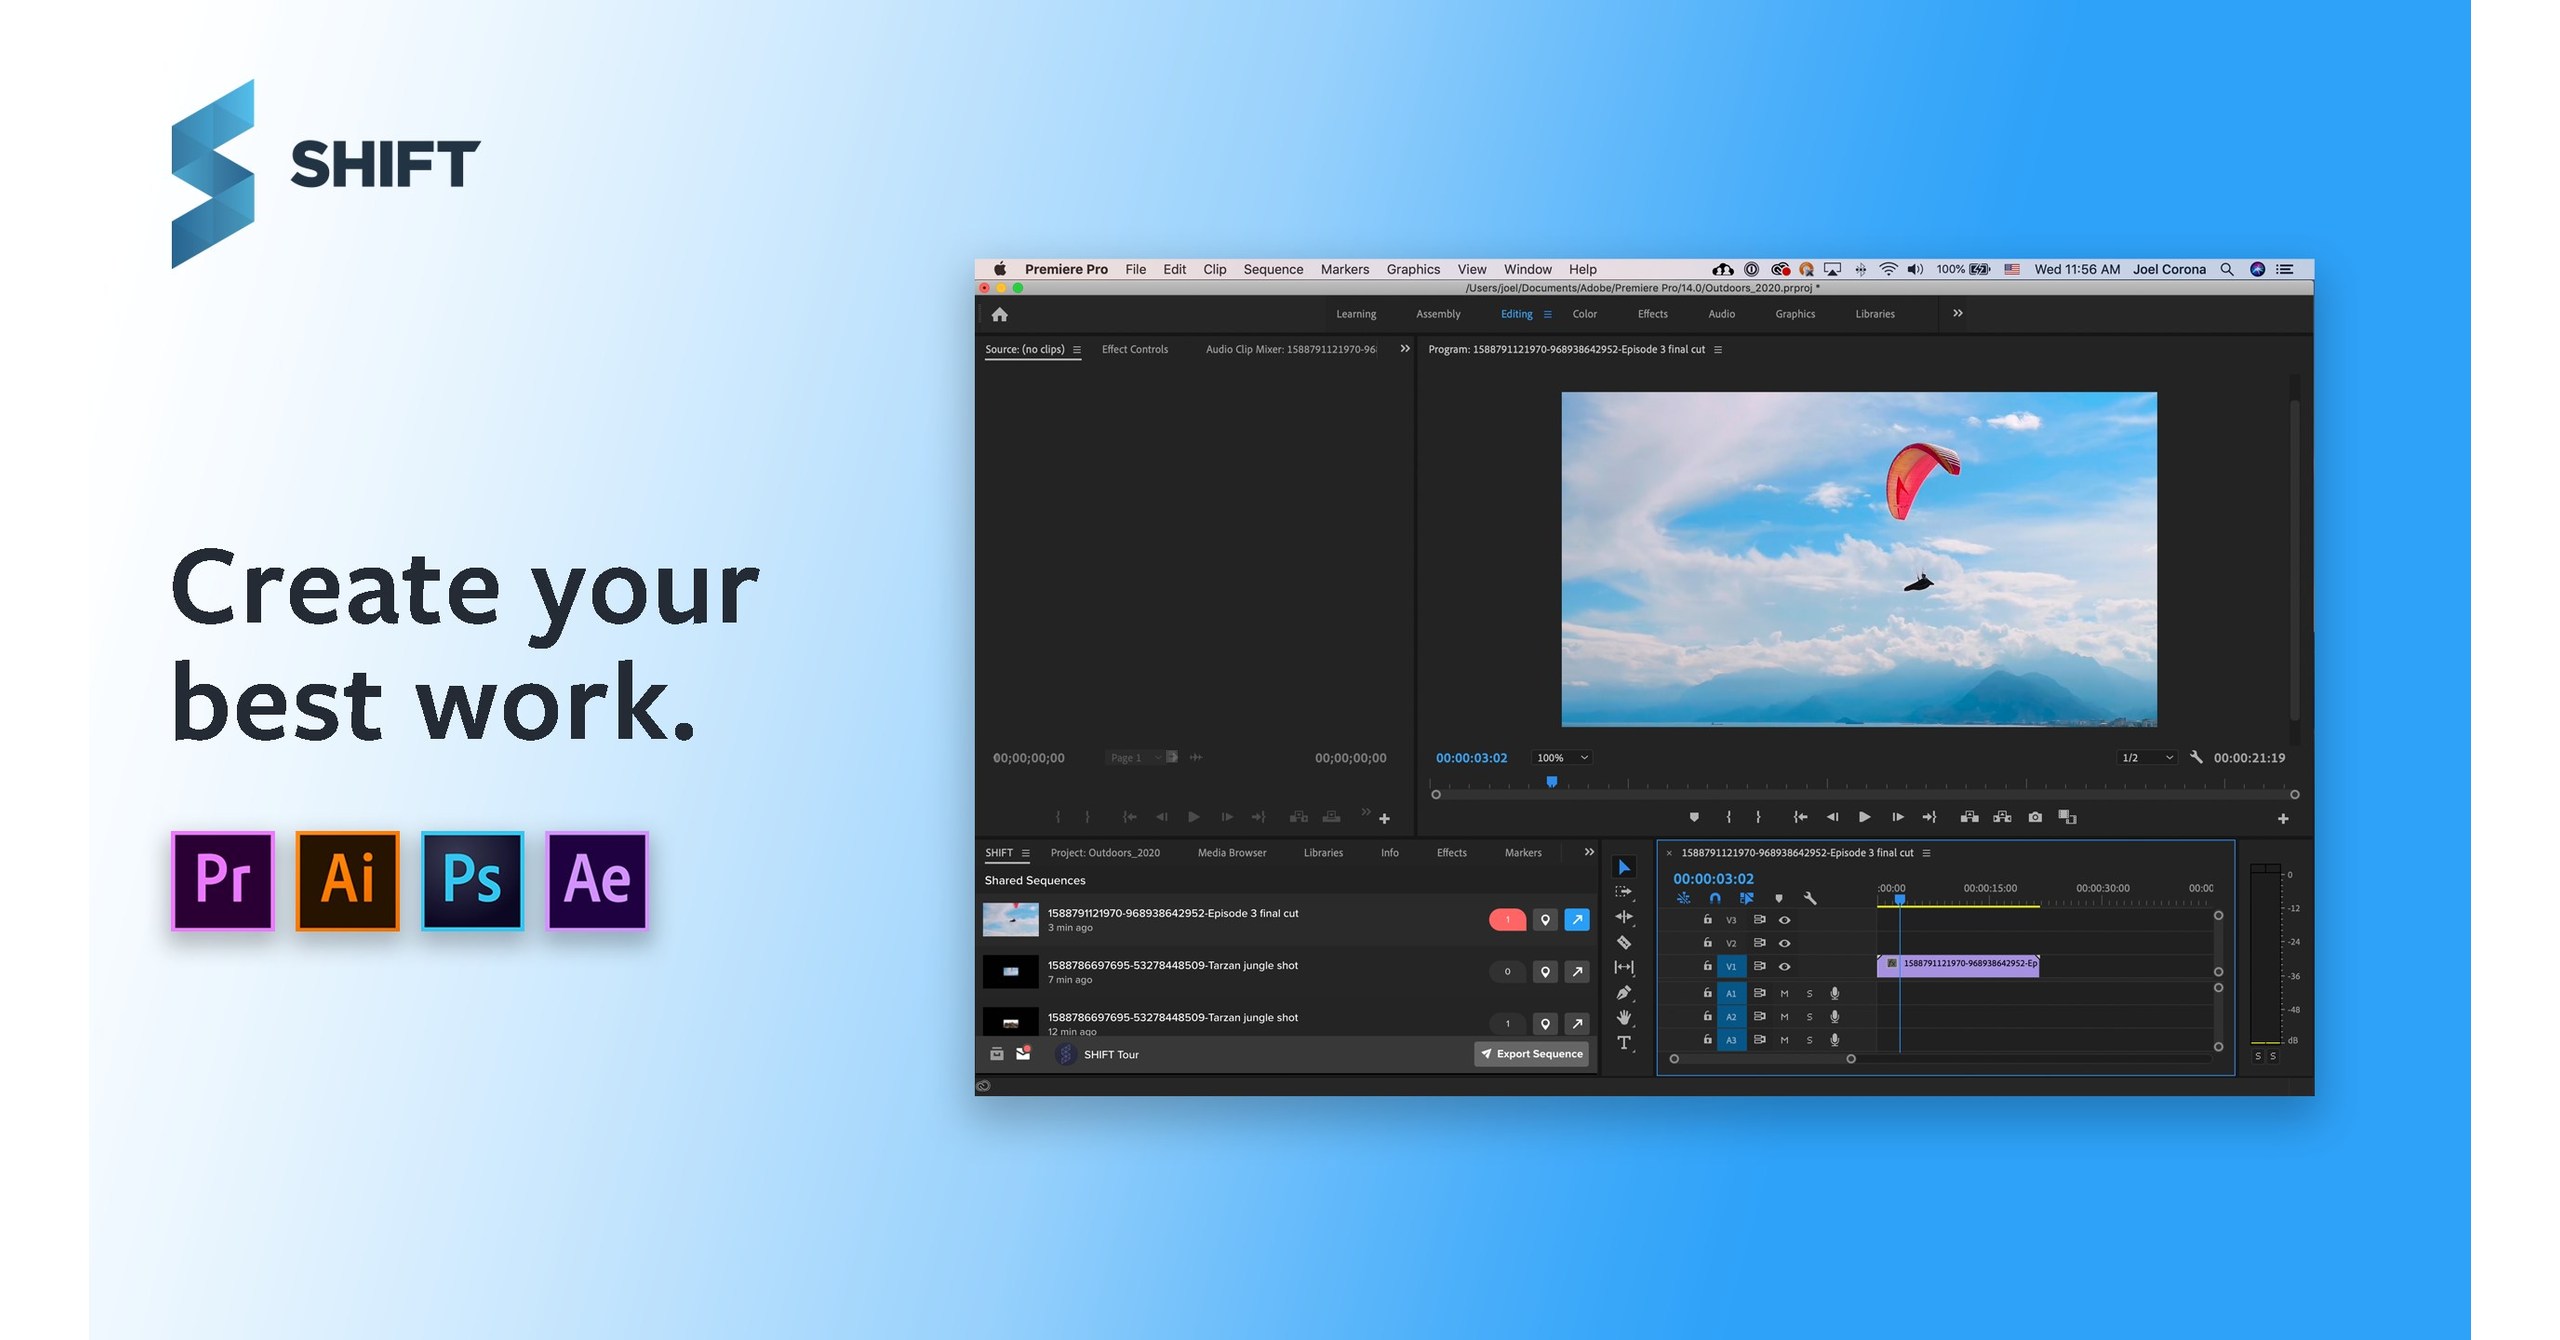The image size is (2560, 1340).
Task: Hide track V1 using its eye icon
Action: [1785, 966]
